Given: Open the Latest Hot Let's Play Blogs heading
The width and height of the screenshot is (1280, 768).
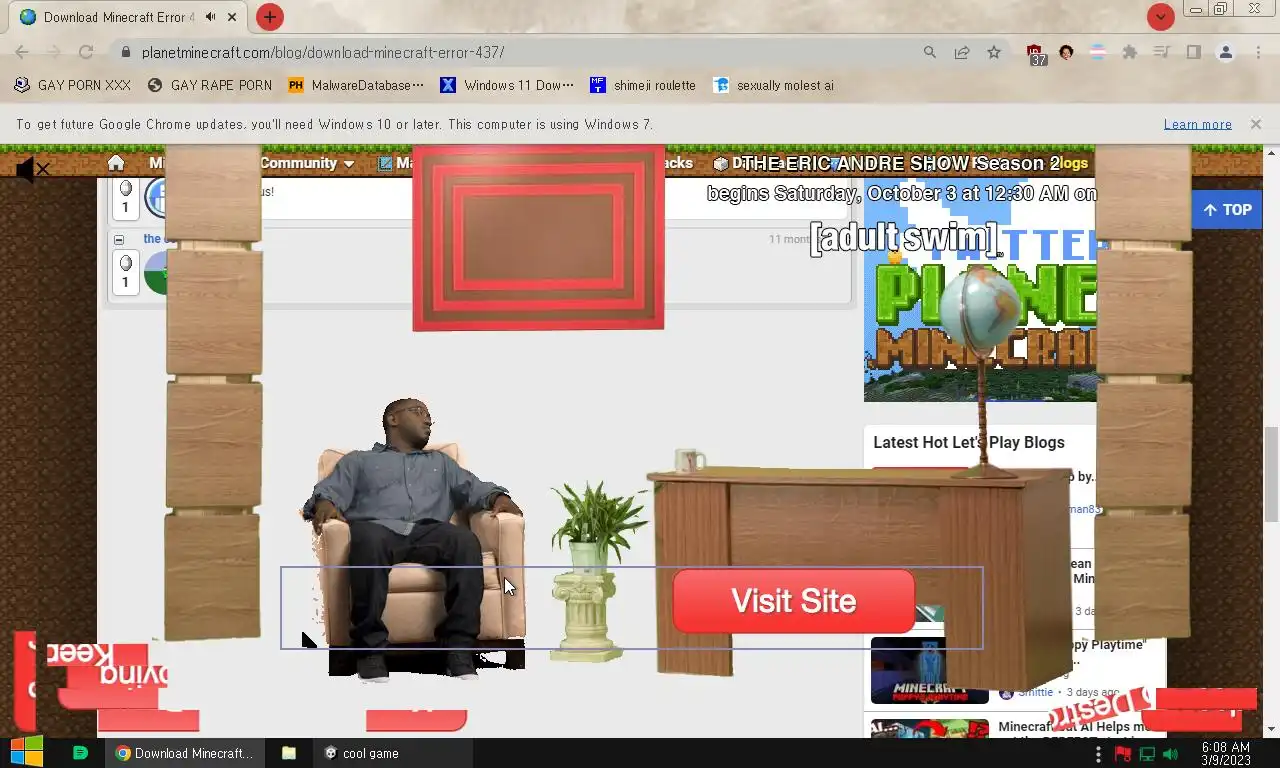Looking at the screenshot, I should (969, 442).
